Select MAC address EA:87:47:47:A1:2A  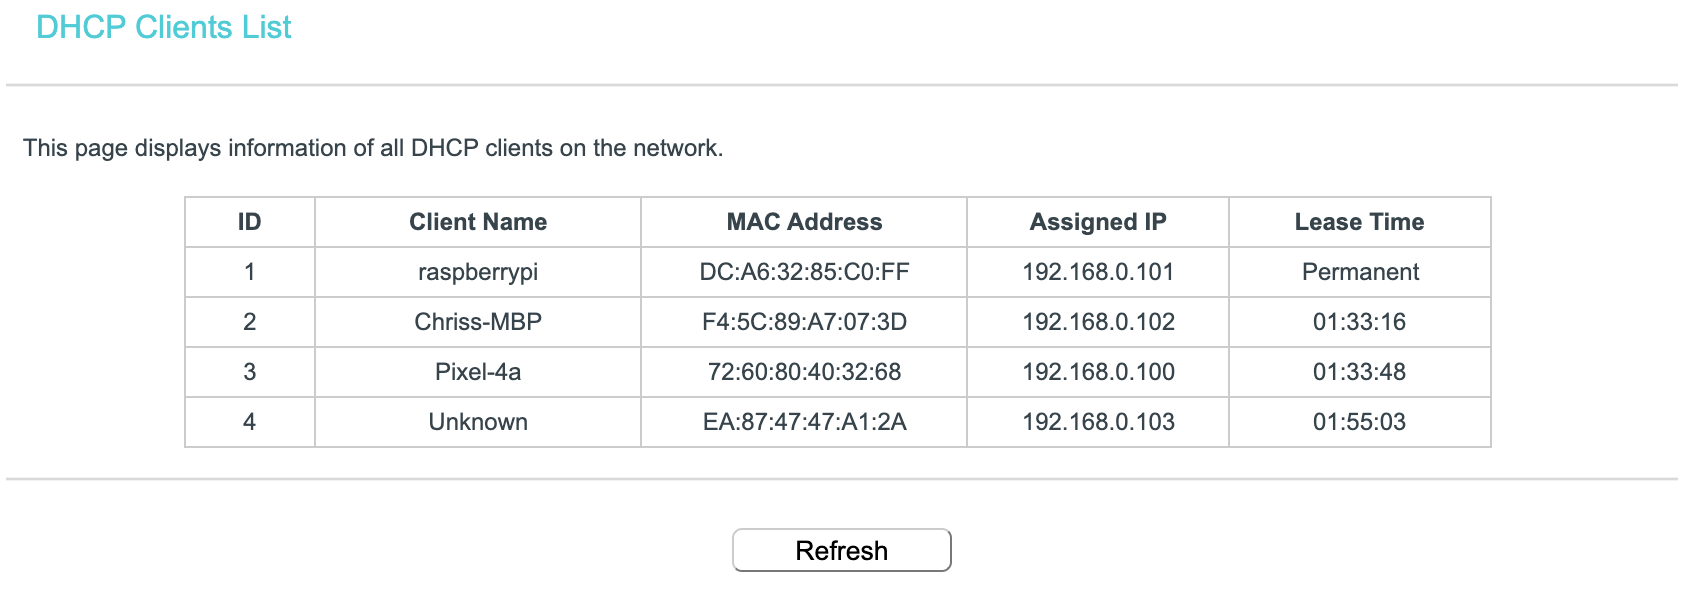tap(806, 421)
